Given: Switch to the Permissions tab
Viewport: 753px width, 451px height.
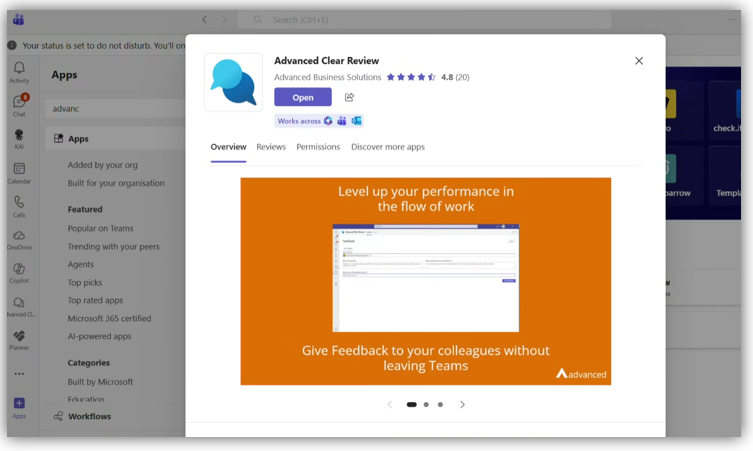Looking at the screenshot, I should [x=318, y=147].
